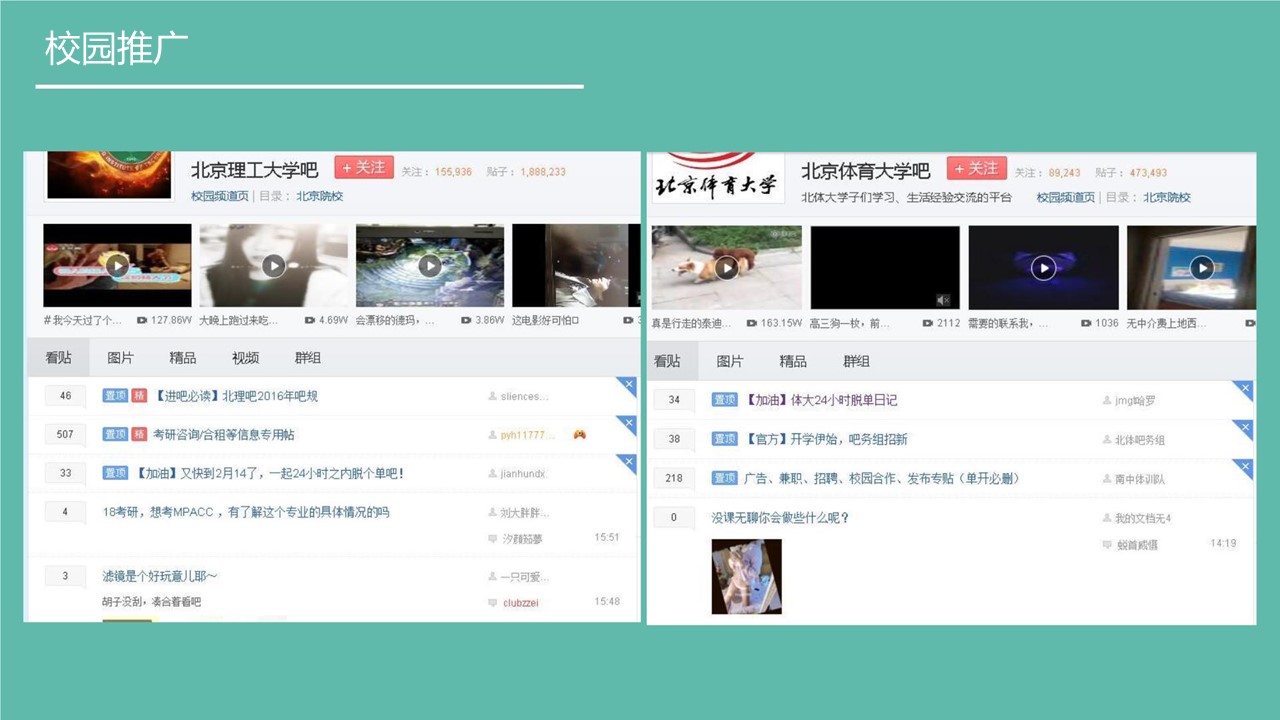Open 看贴 tab in 北京体育大学吧
Screen dimensions: 1280x720
667,361
